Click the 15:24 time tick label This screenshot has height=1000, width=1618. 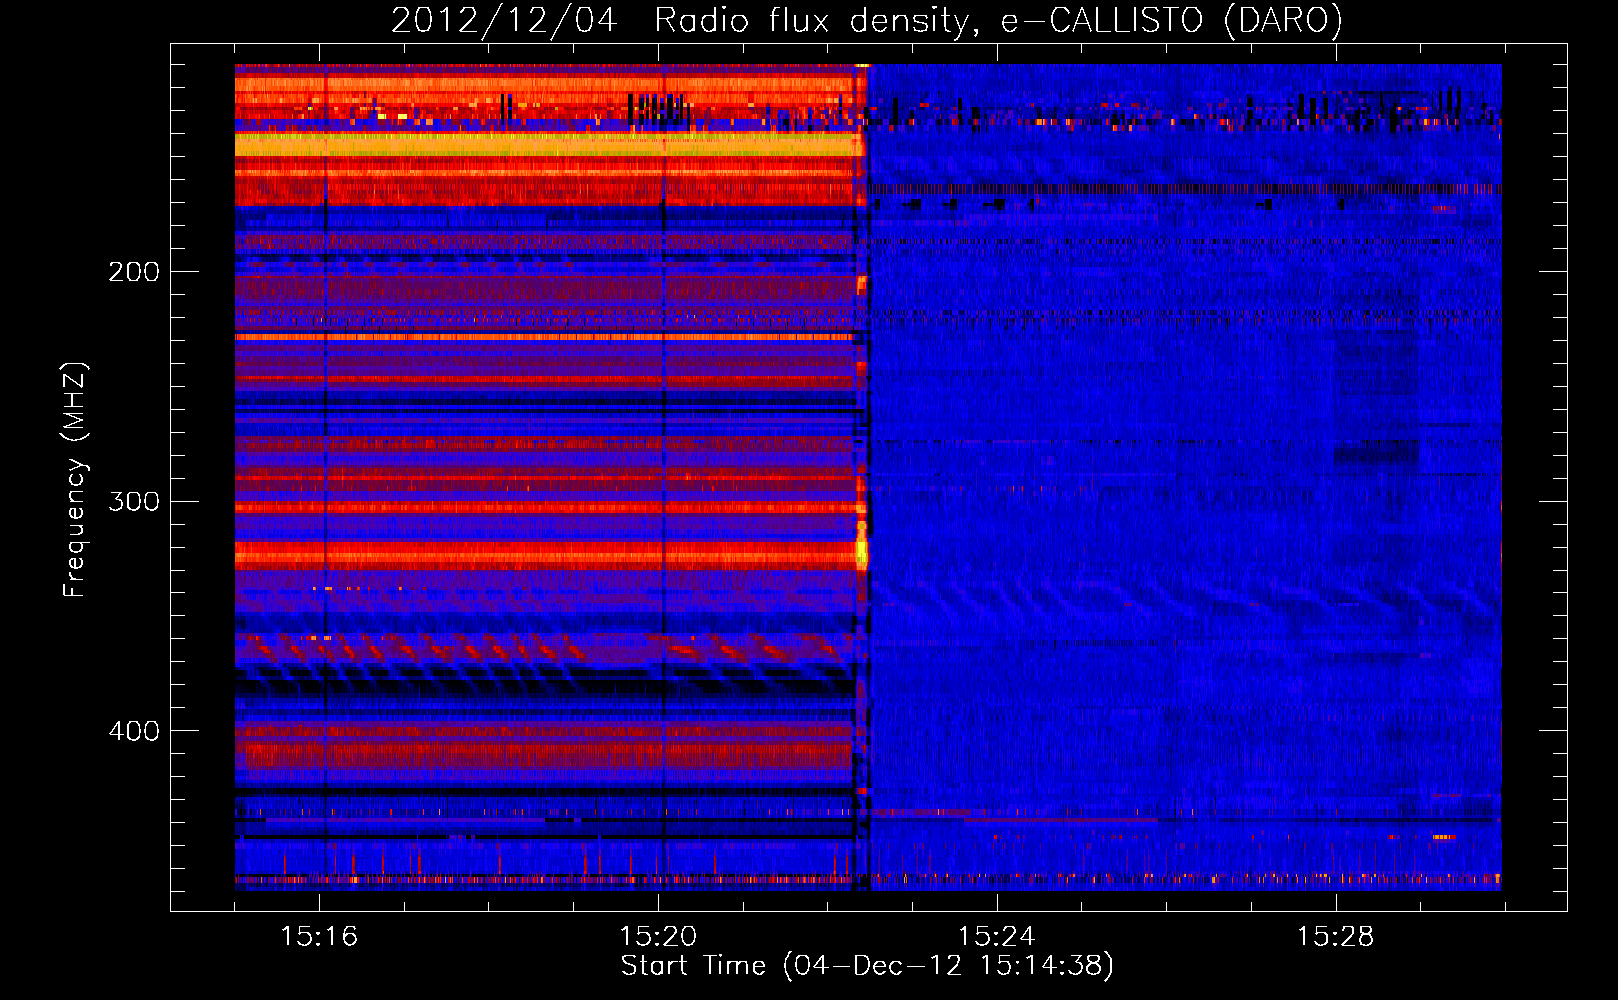click(996, 936)
